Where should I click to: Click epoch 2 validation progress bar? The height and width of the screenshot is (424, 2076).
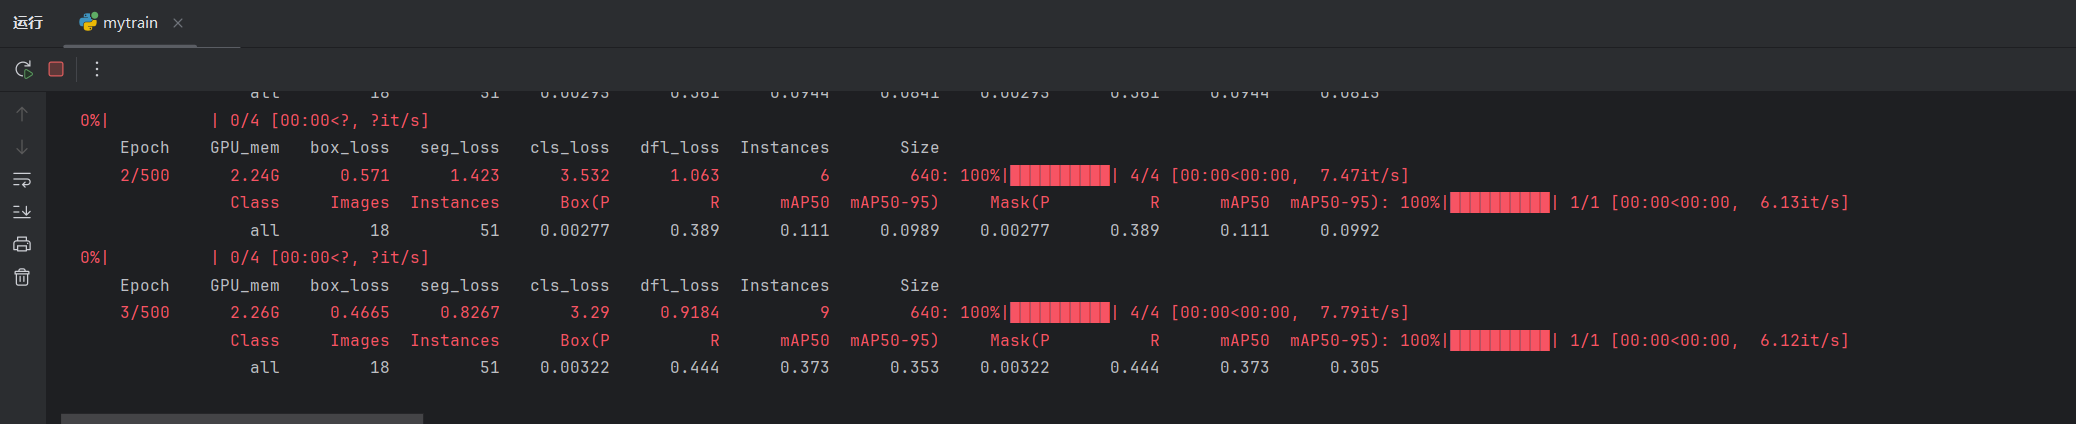1500,202
